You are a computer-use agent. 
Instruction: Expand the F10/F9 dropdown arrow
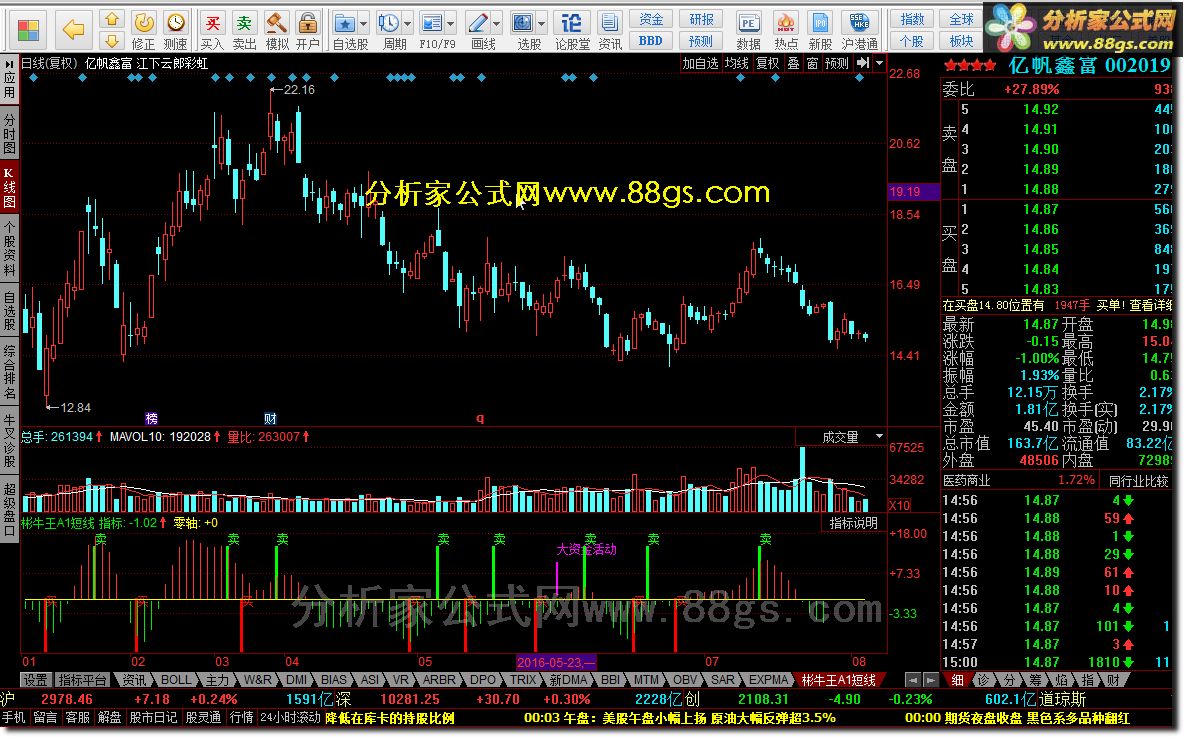coord(450,23)
